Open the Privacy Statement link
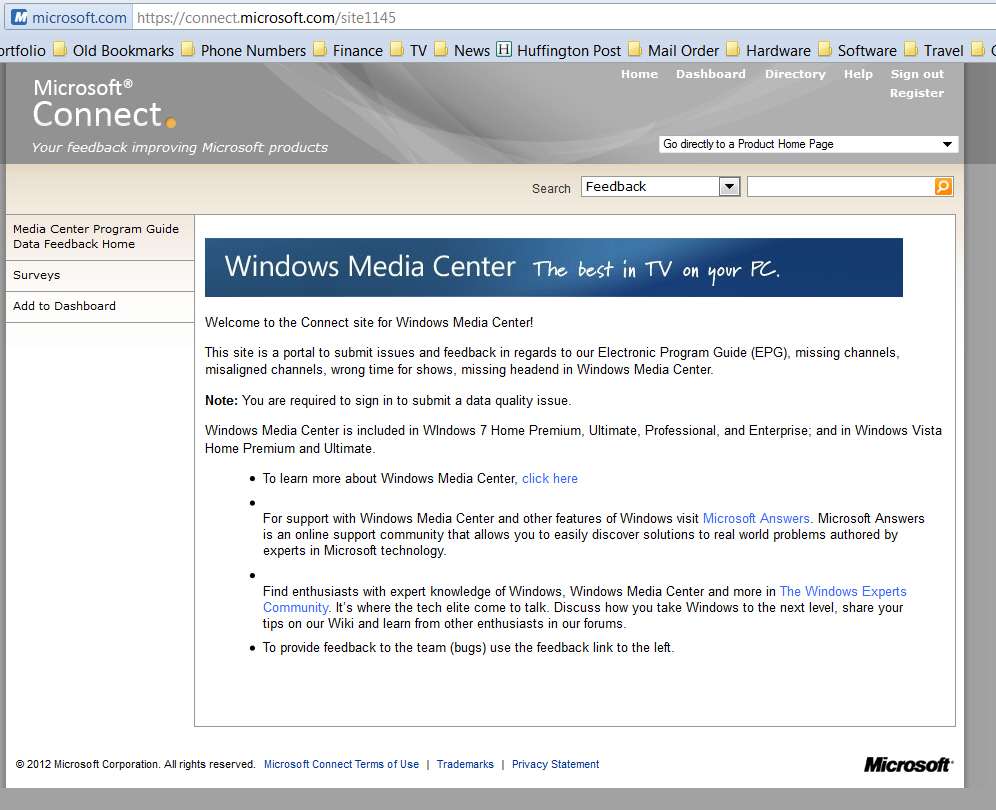 tap(555, 764)
